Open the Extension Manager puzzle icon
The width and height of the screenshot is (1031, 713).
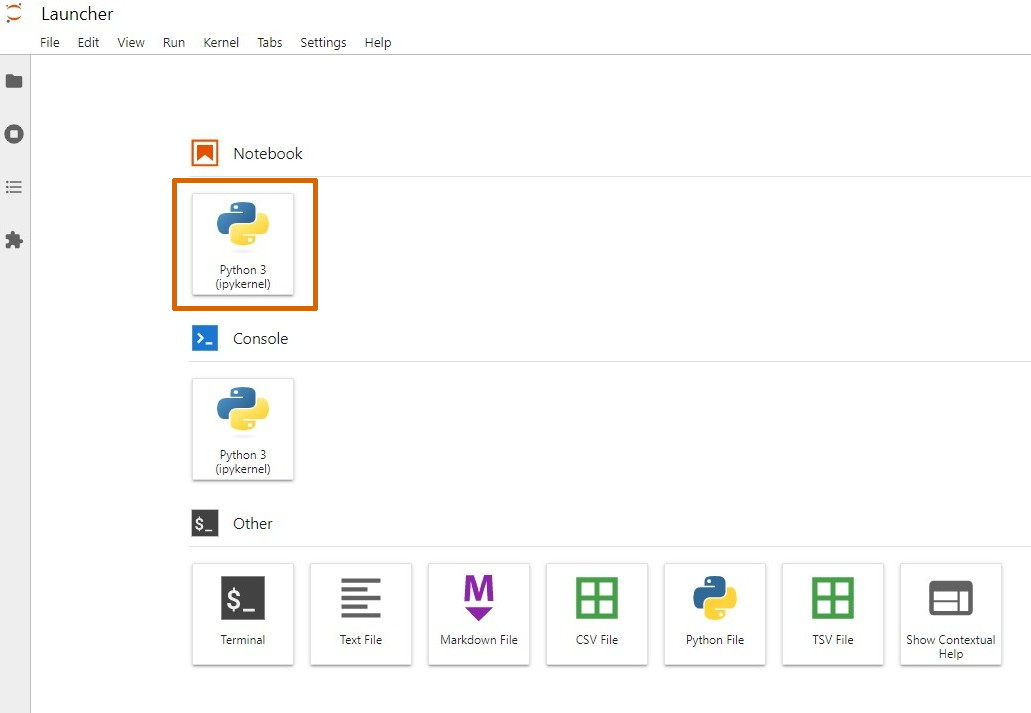[14, 240]
